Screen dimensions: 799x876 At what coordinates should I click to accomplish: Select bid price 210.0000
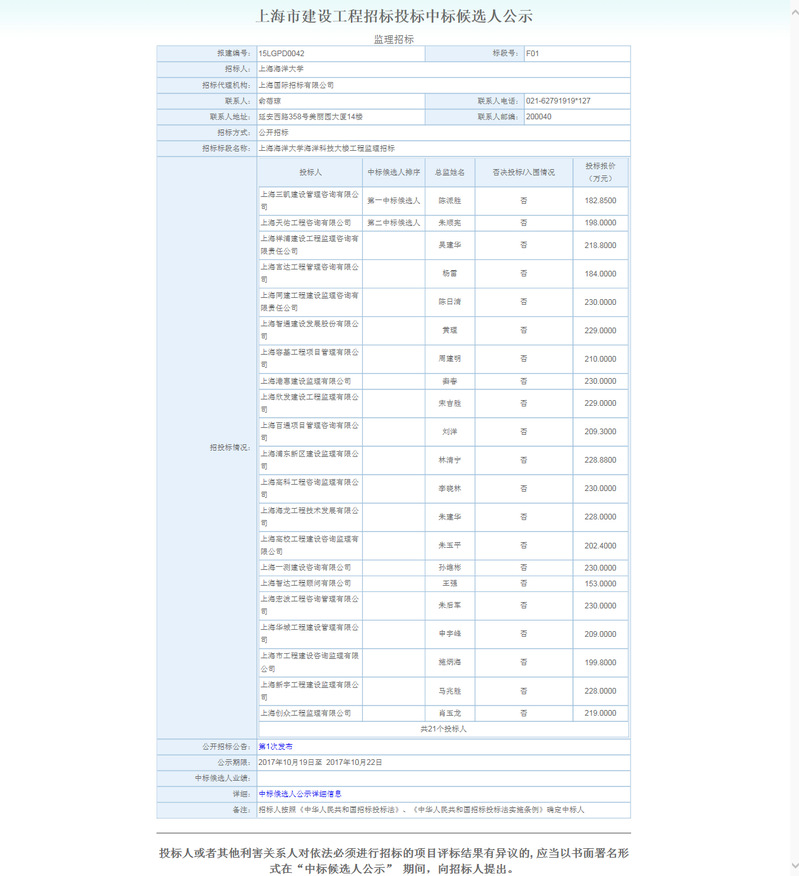pyautogui.click(x=601, y=359)
